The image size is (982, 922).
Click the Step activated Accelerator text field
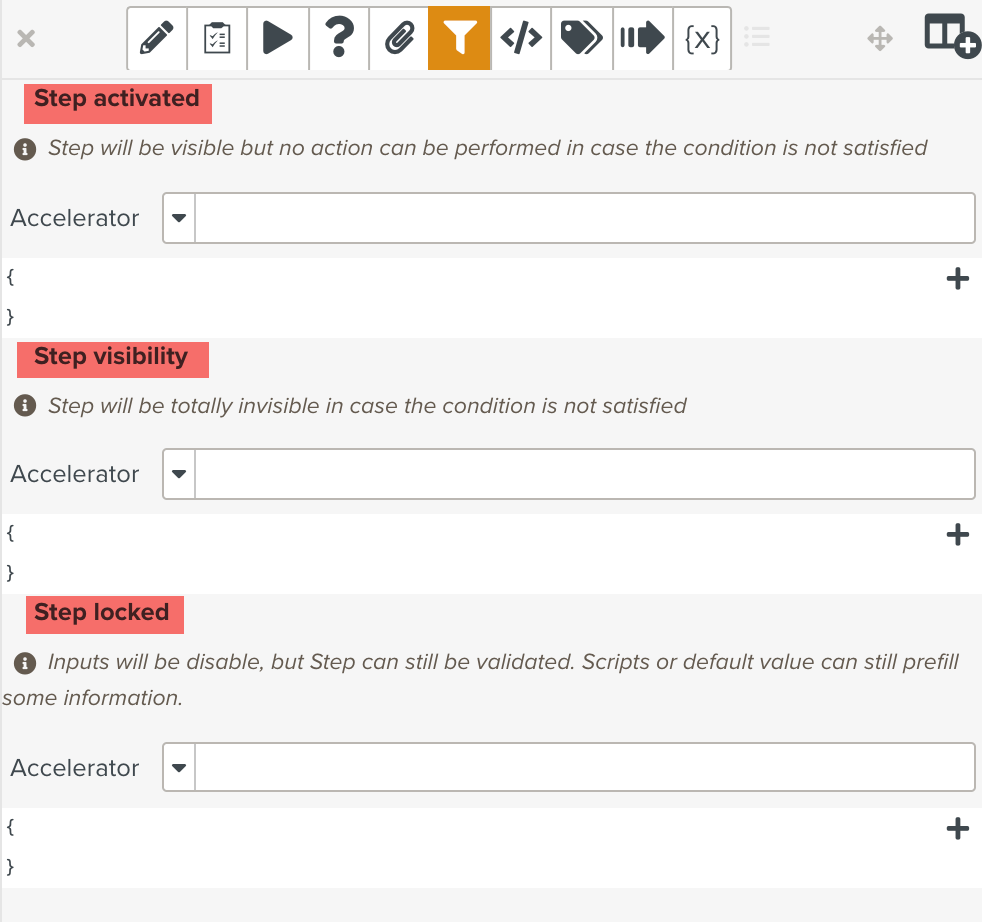click(x=584, y=218)
